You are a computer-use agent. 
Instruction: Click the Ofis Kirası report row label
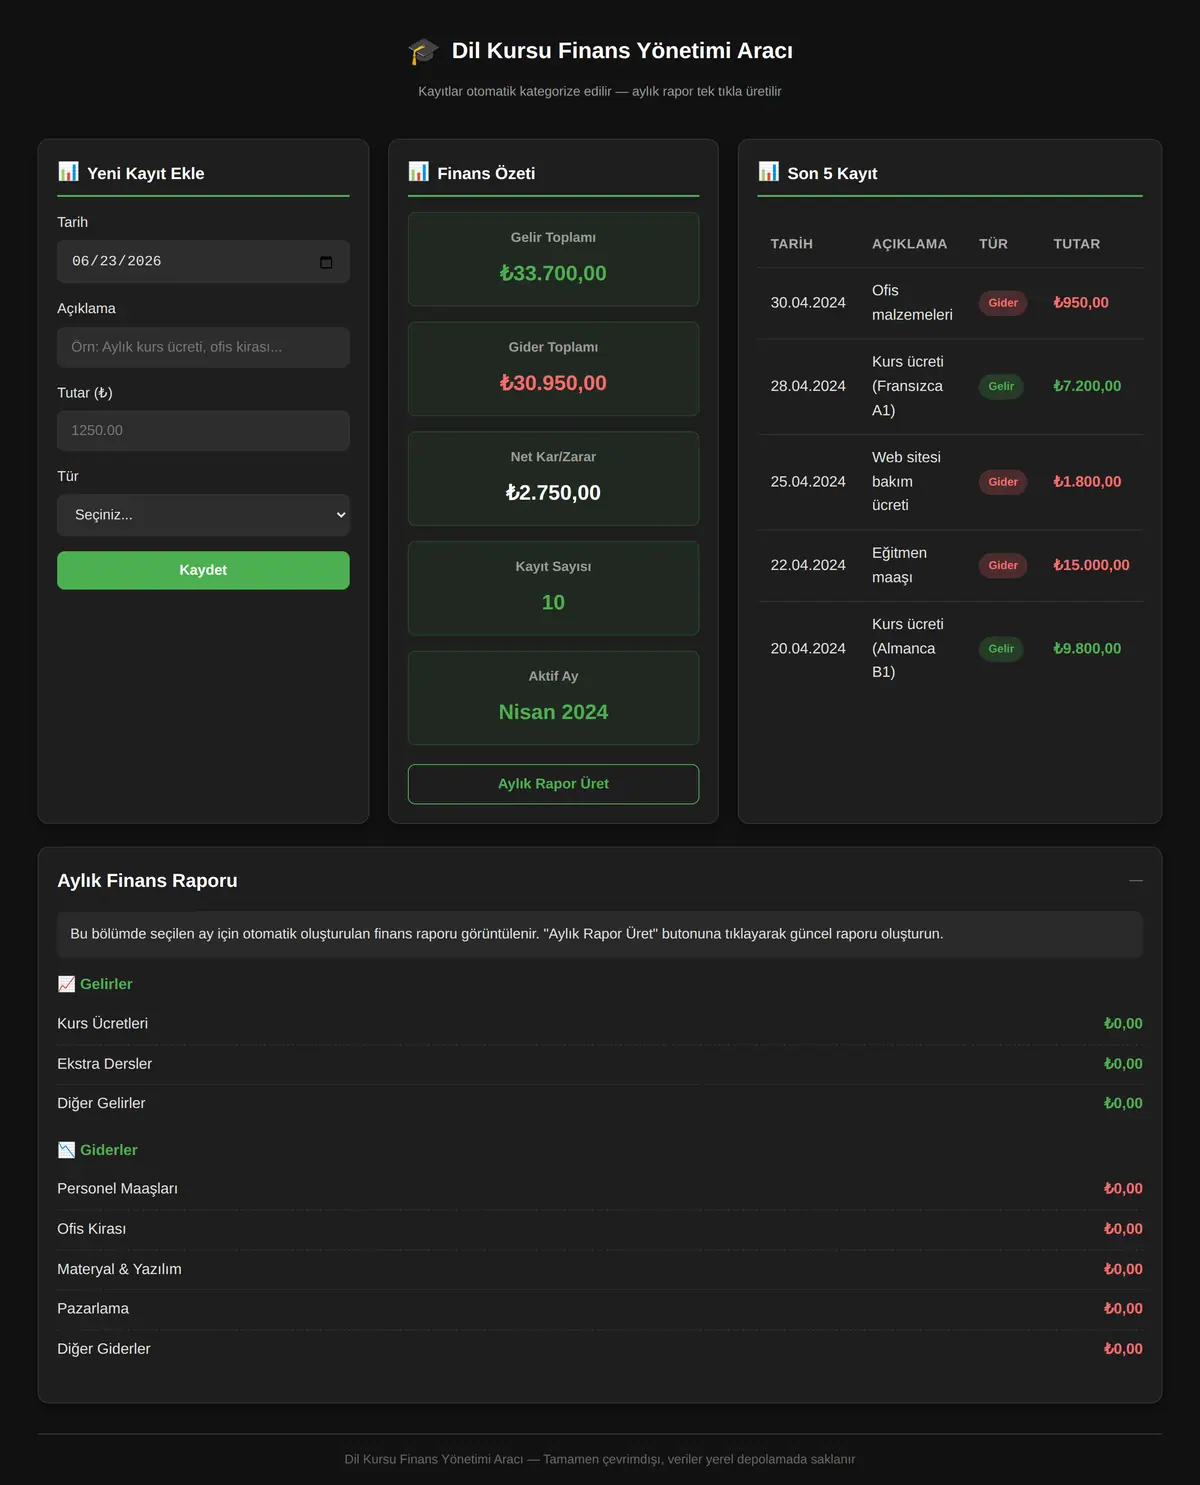point(91,1229)
